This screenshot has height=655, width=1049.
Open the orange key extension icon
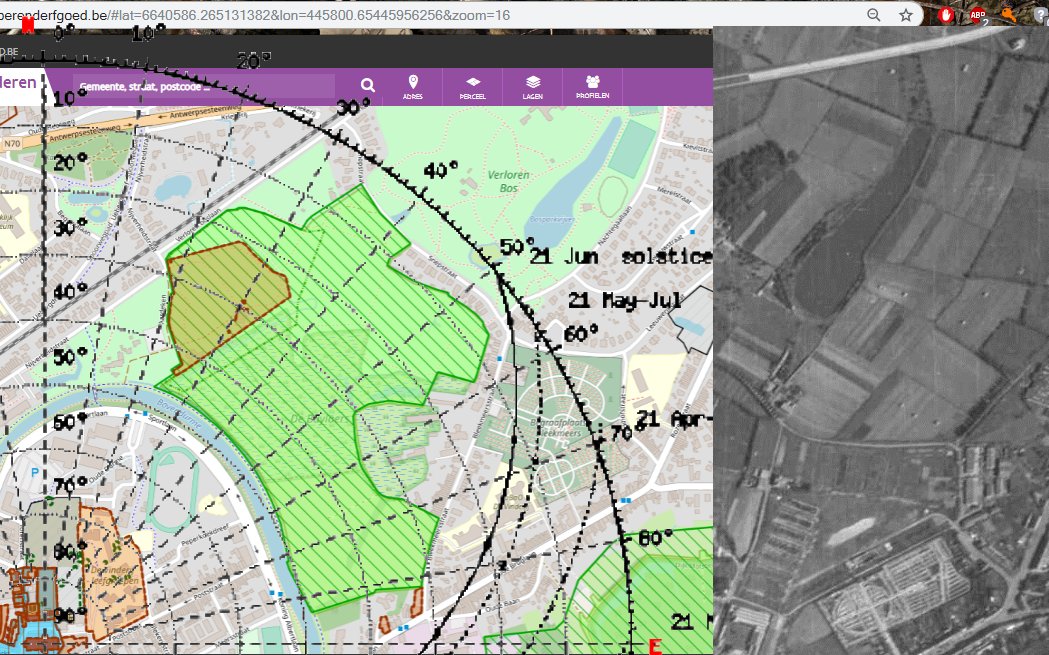coord(1008,14)
